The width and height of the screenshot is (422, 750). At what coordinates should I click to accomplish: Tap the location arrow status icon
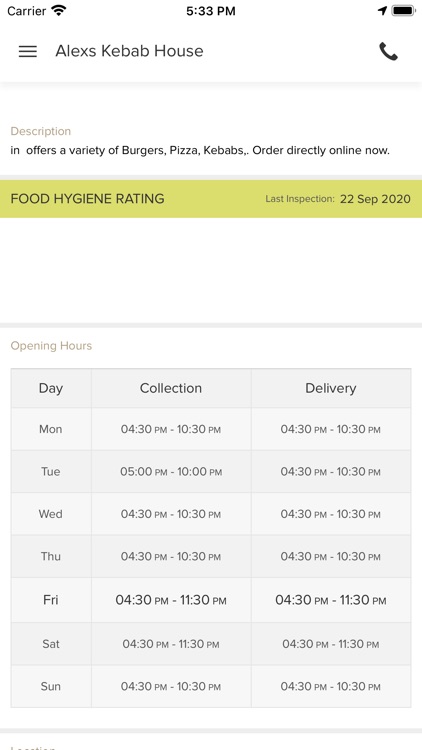pos(382,11)
